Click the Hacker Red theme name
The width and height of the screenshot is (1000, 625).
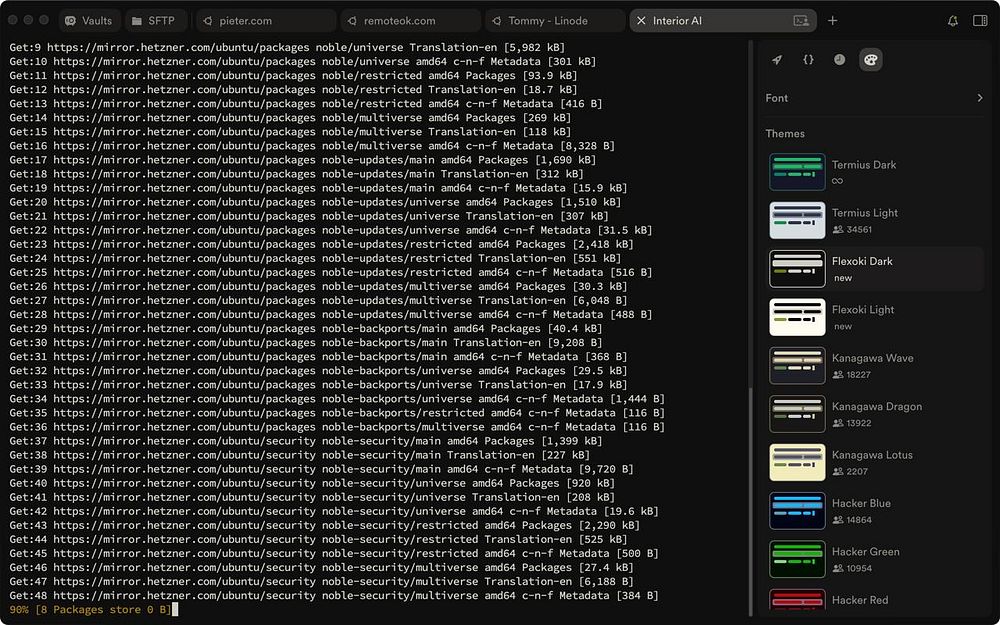coord(859,601)
